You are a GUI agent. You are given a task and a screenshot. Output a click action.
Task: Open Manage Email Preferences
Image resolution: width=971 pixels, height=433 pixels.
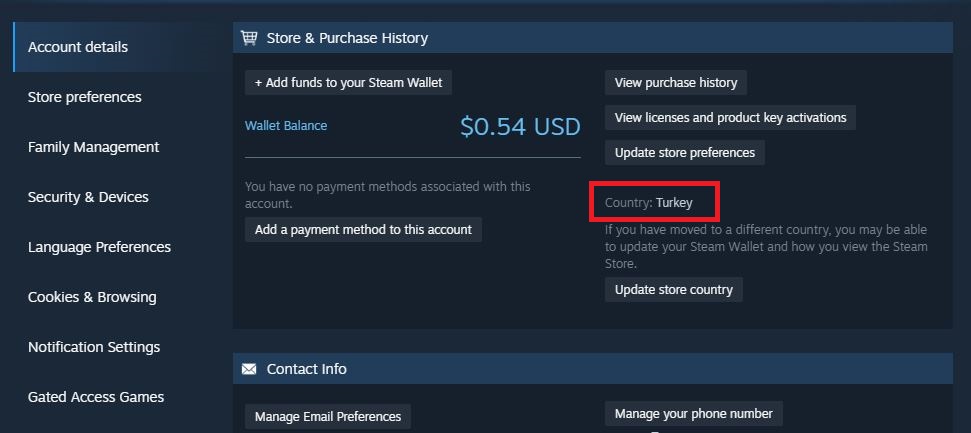328,416
